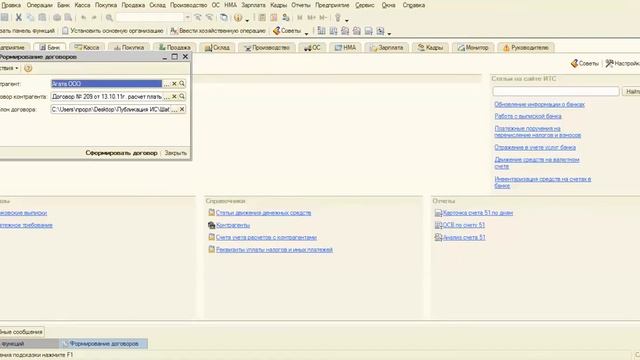Switch to the Склад tab
This screenshot has height=360, width=640.
(217, 47)
